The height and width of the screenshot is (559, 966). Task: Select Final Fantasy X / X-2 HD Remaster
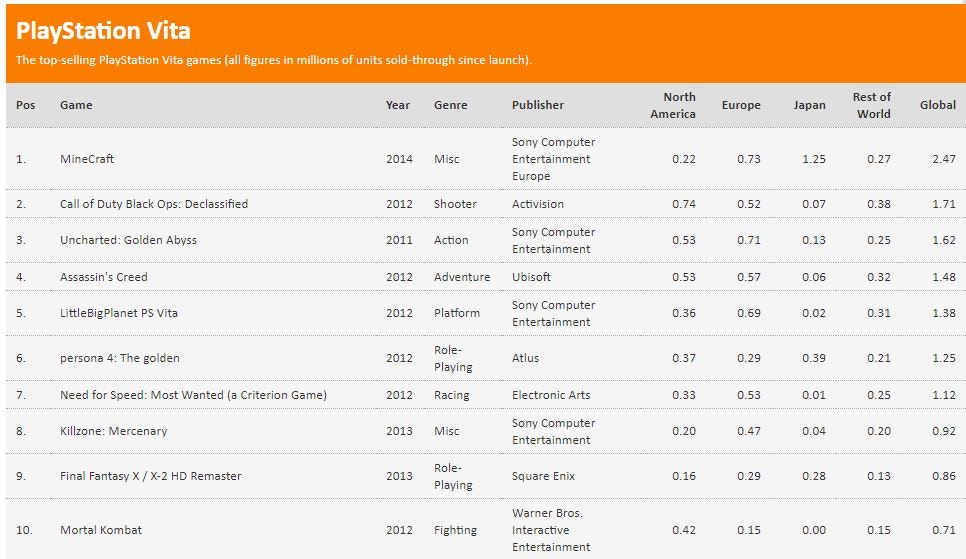(150, 476)
